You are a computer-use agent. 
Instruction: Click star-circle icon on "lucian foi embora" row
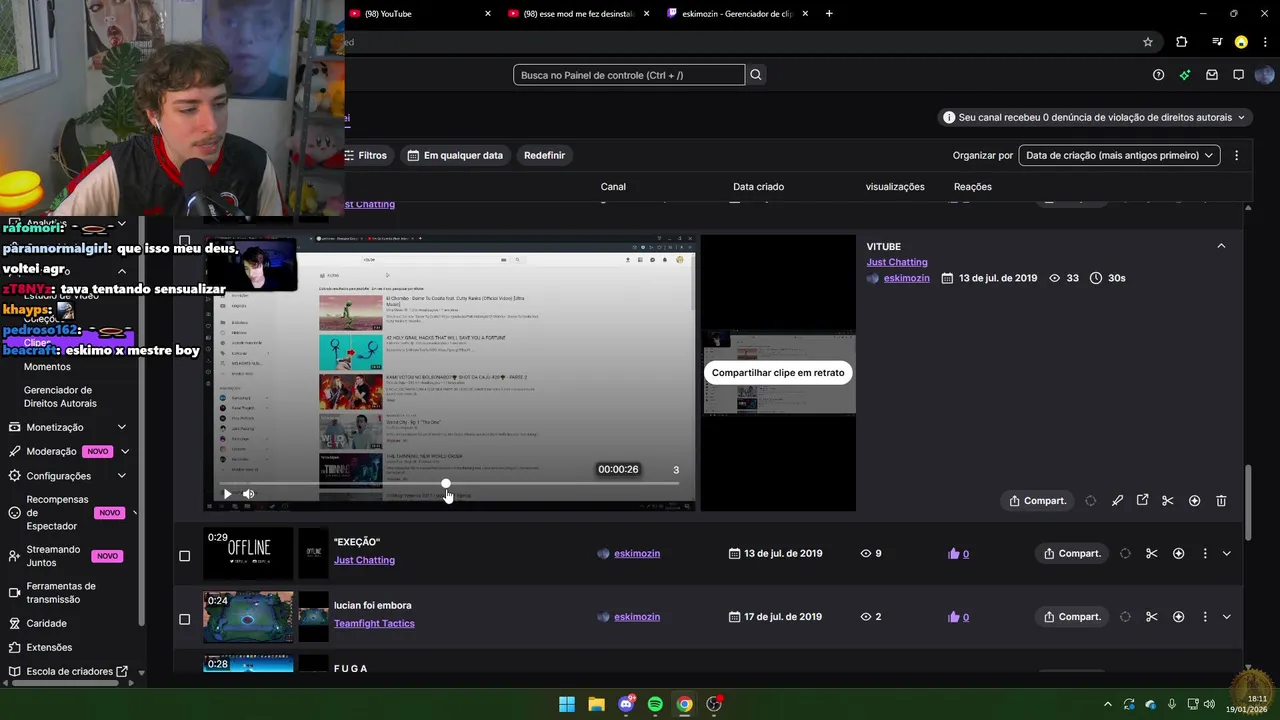[1178, 617]
